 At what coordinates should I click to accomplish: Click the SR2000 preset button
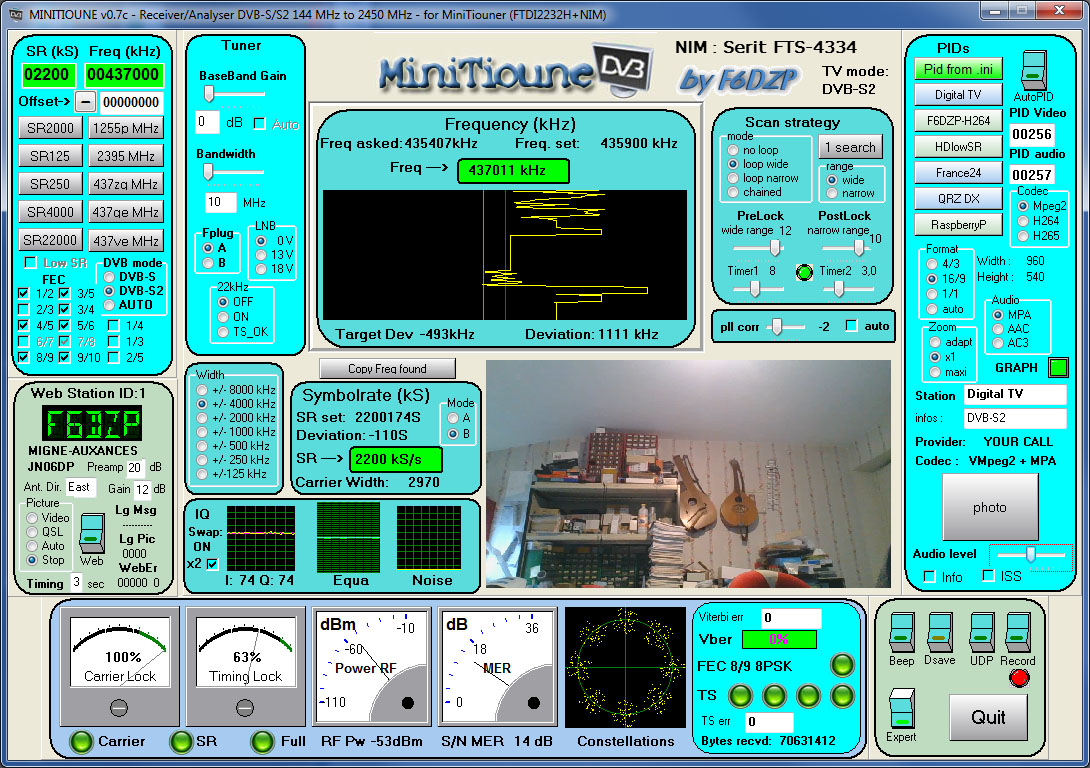pos(50,128)
